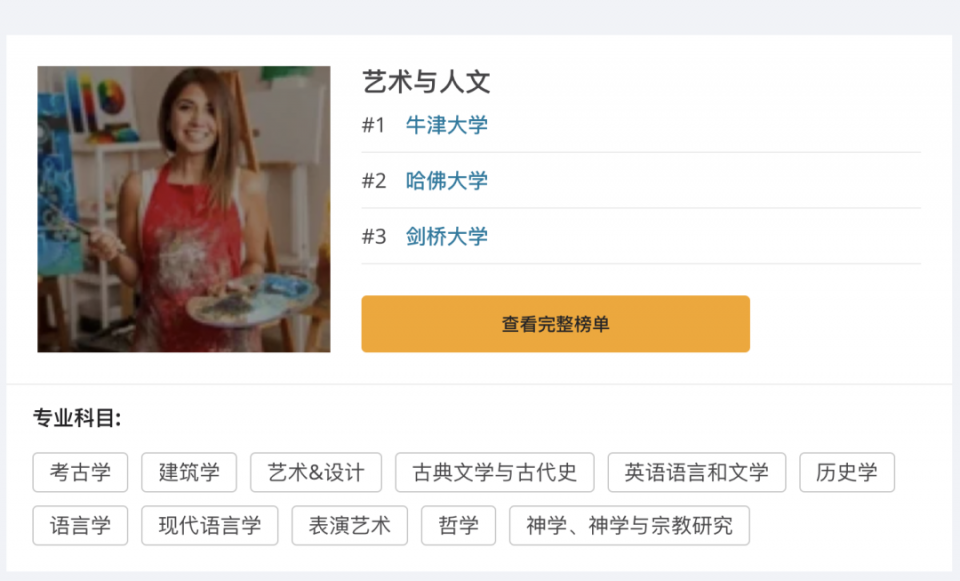The width and height of the screenshot is (960, 581).
Task: Click the 专业科目 label
Action: coord(77,418)
